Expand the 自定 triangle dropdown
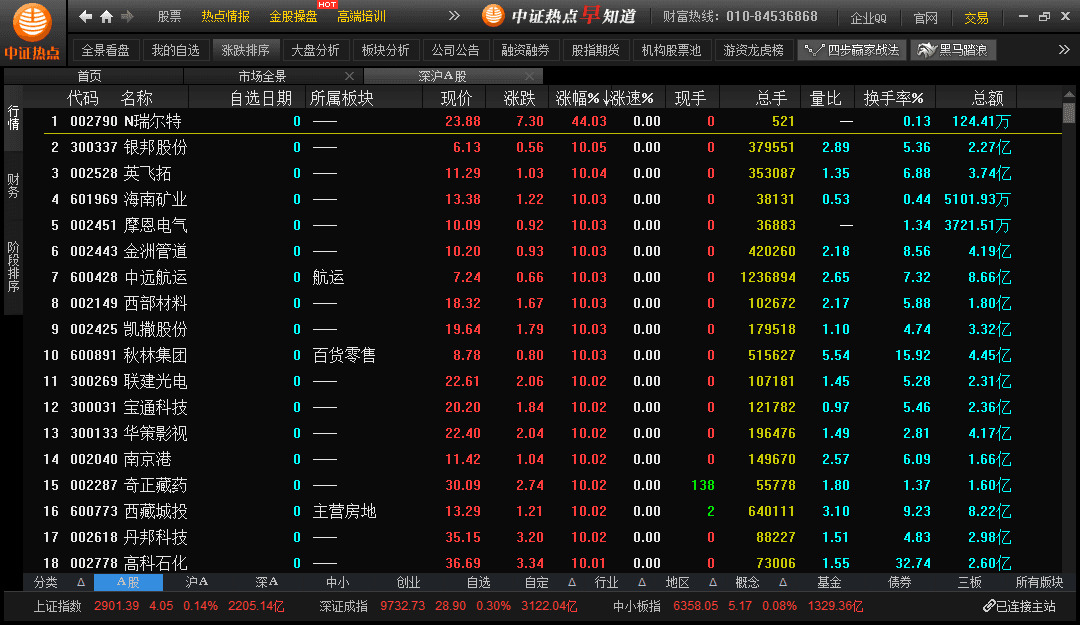Screen dimensions: 1080x625 [572, 582]
